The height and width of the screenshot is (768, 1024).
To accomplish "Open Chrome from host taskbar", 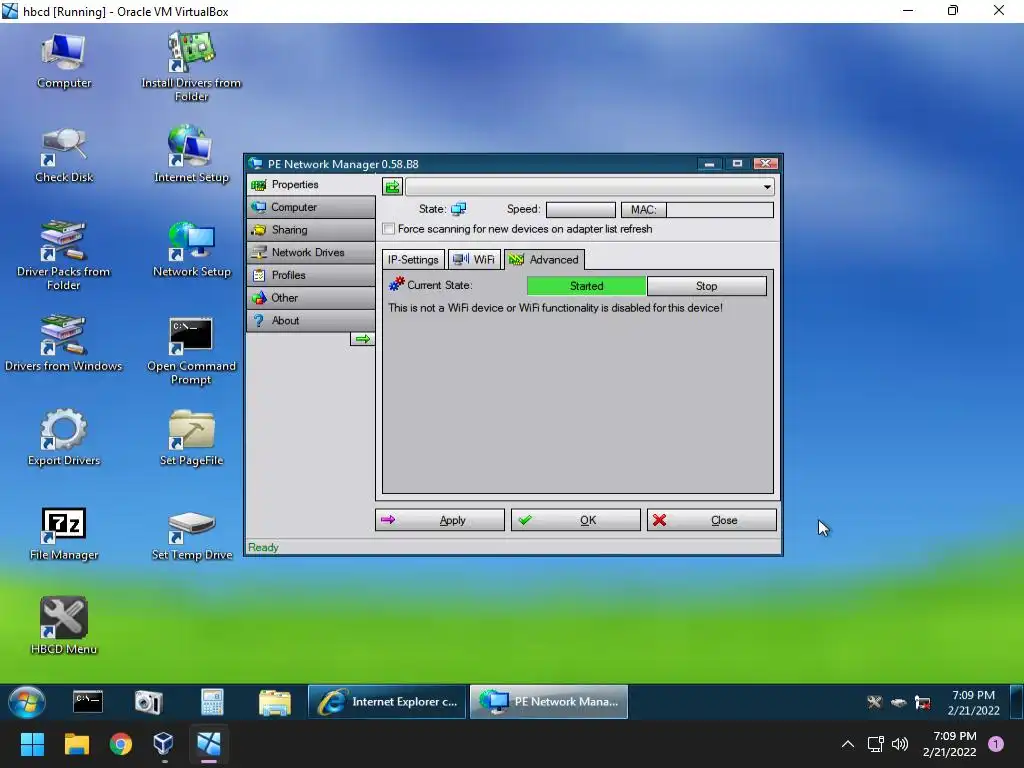I will (120, 744).
